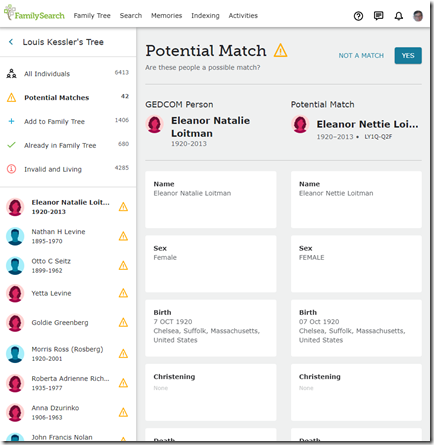Click the female avatar of GEDCOM Person Eleanor
The image size is (434, 445).
click(154, 124)
